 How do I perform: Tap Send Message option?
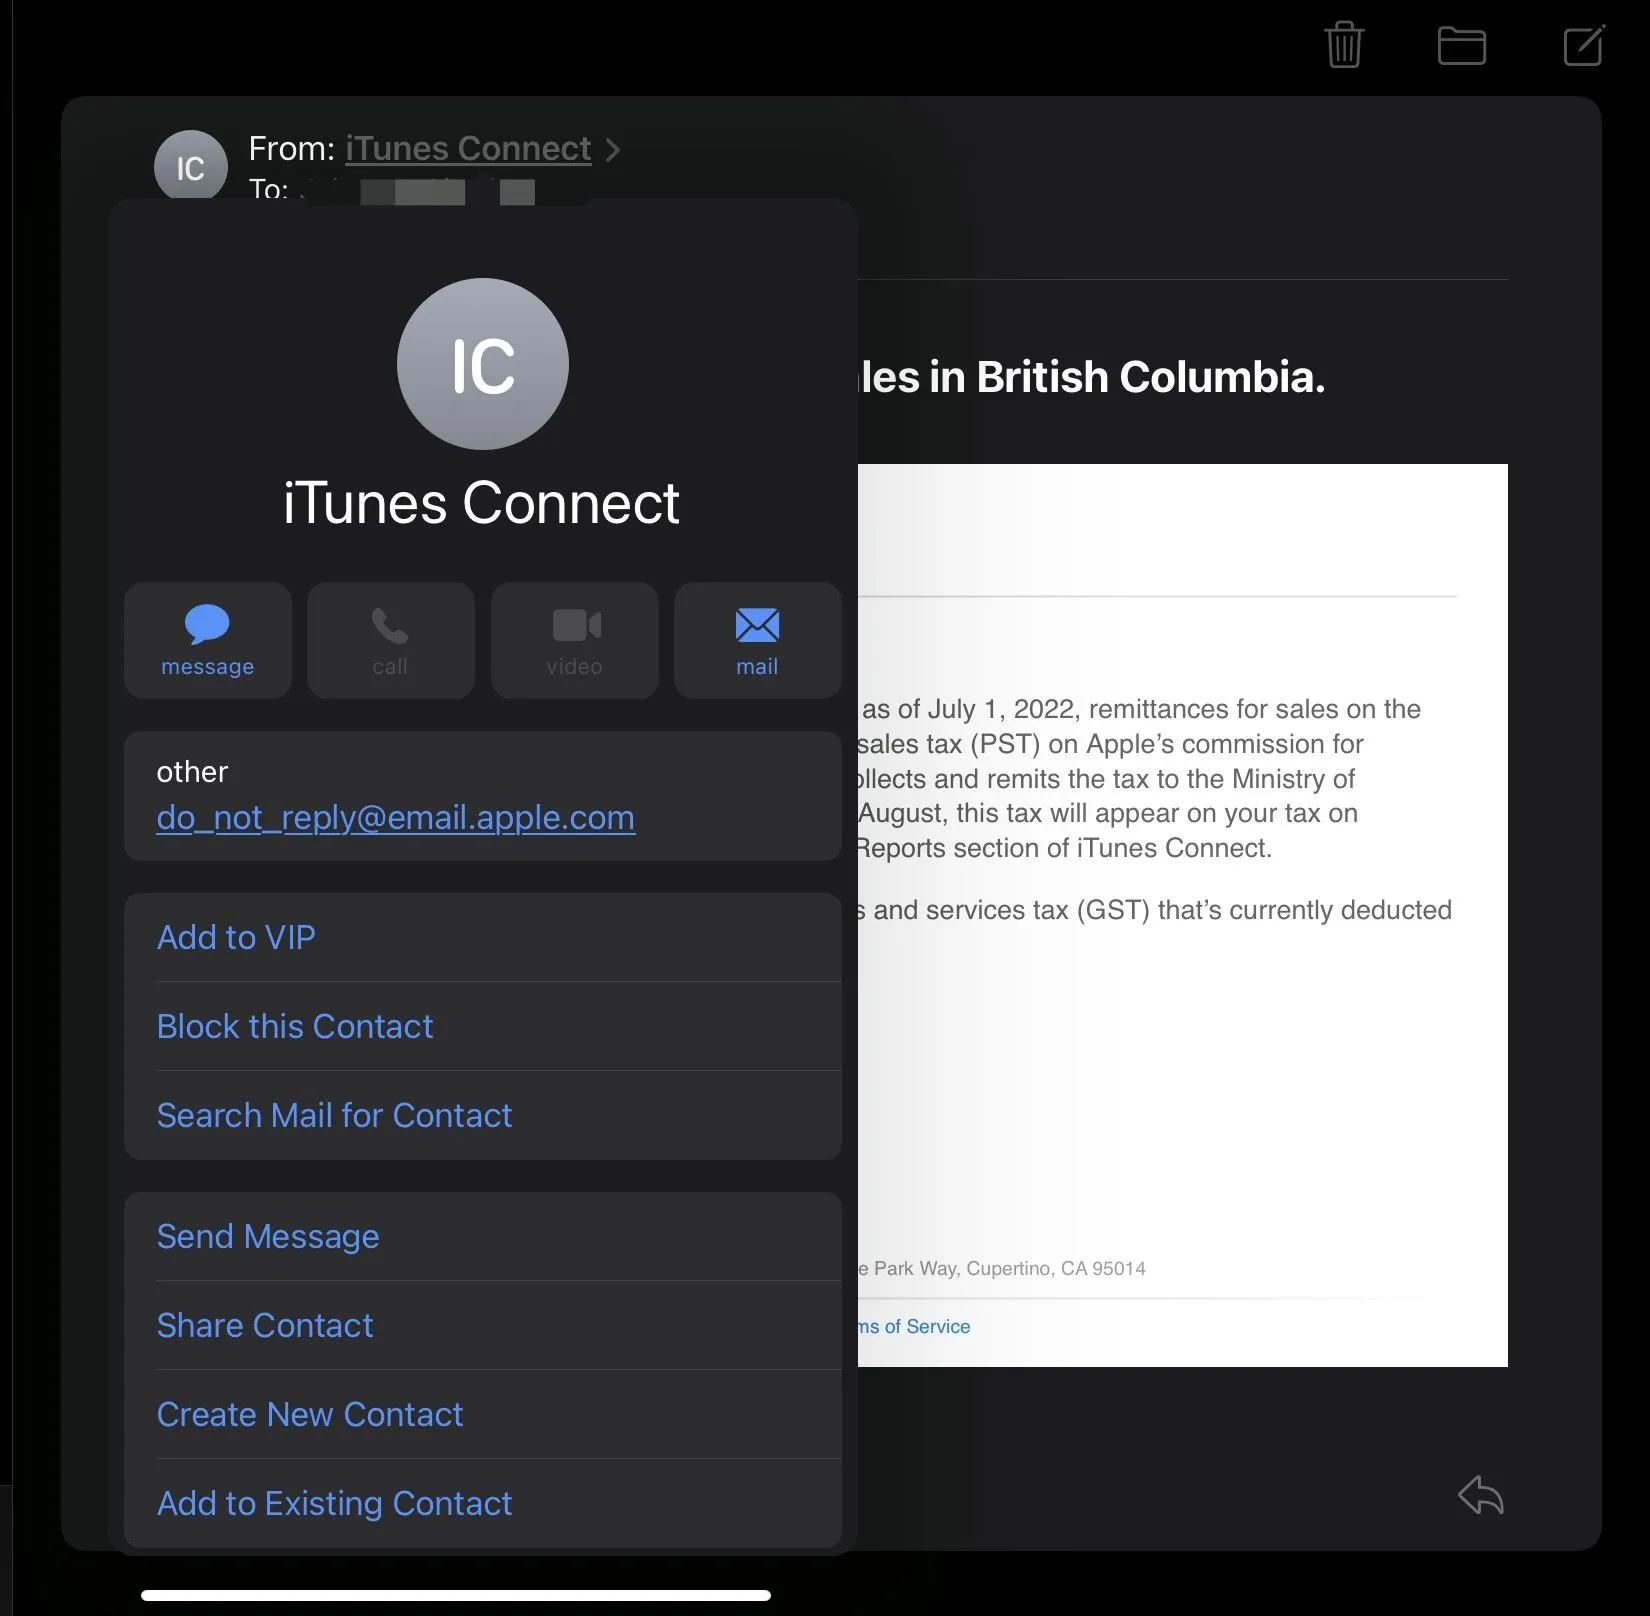click(268, 1236)
